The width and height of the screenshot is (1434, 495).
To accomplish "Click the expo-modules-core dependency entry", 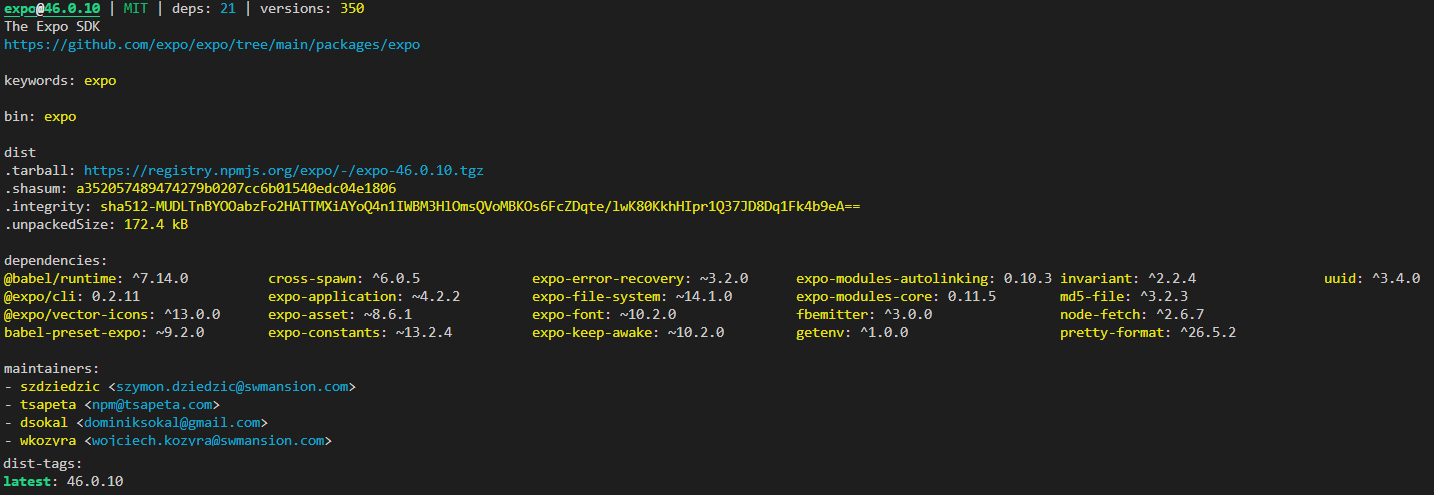I will pyautogui.click(x=896, y=297).
